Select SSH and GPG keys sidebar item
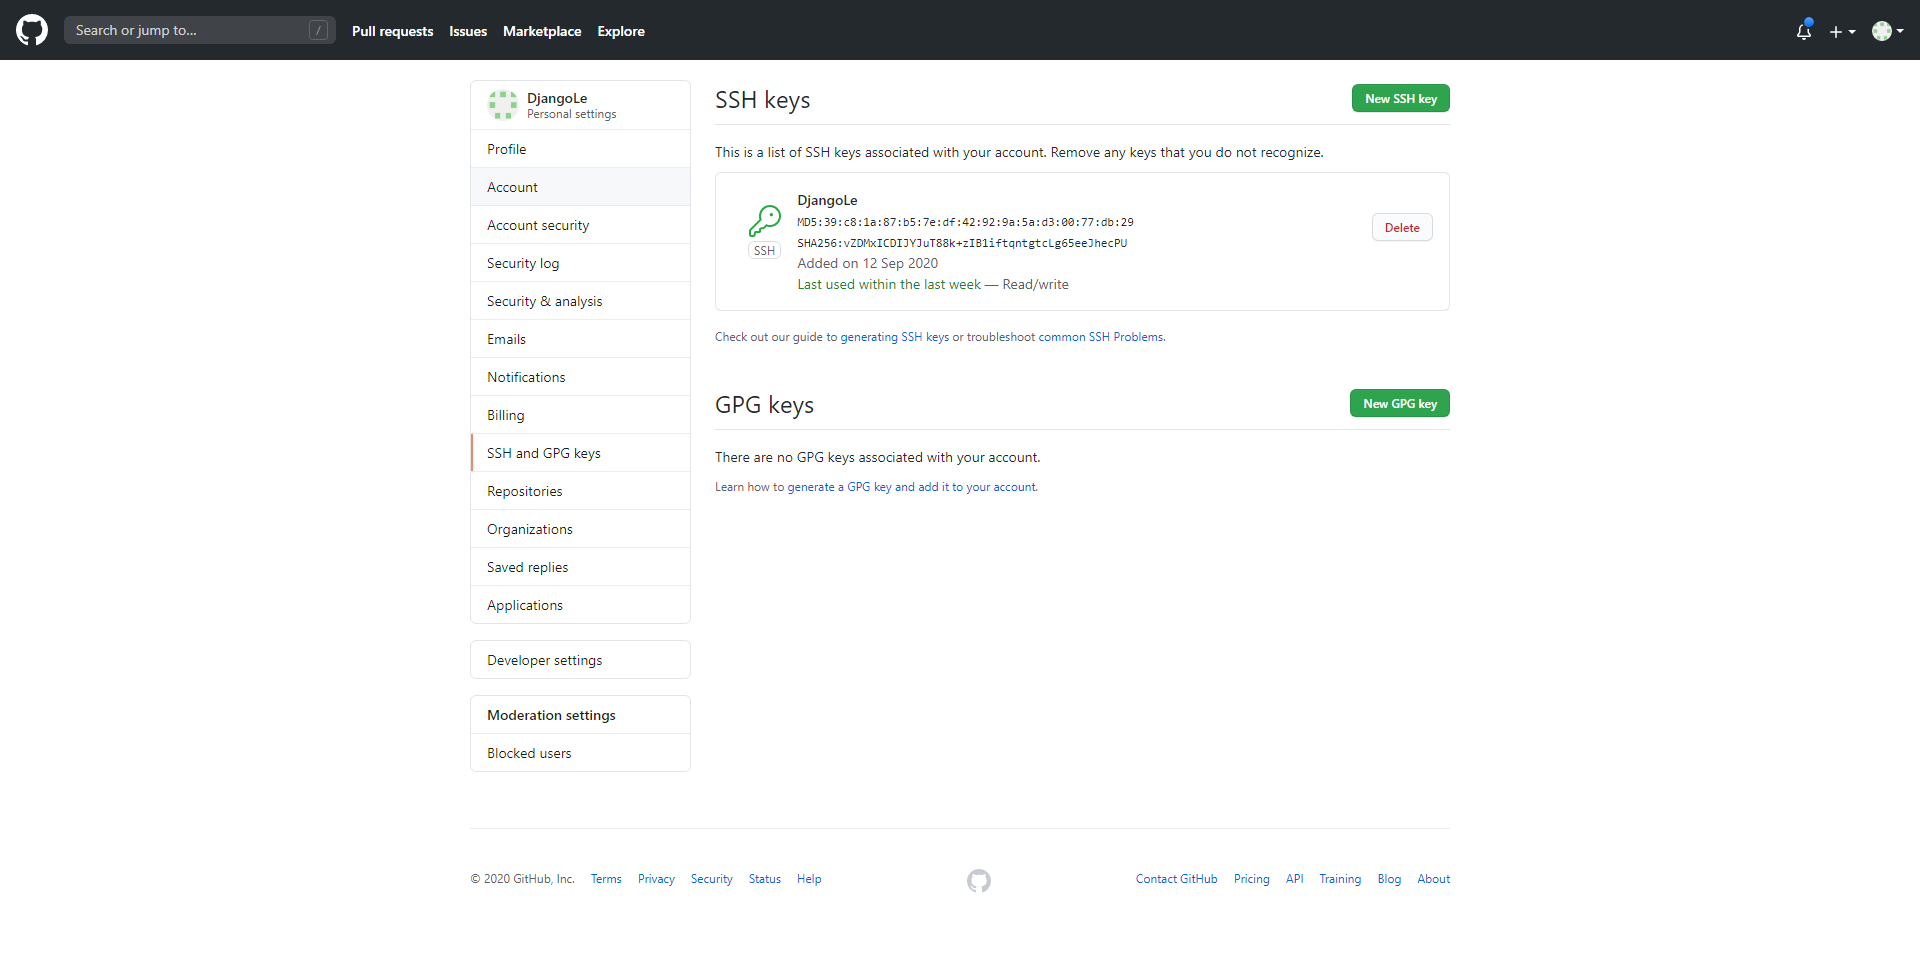 point(580,453)
